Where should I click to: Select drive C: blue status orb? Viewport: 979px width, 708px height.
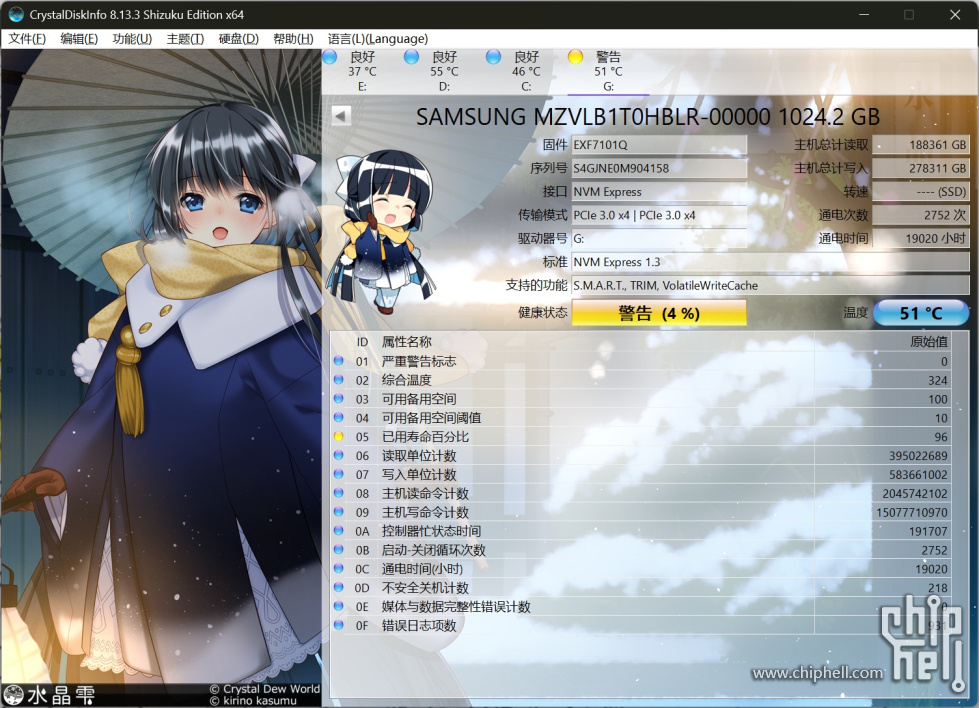493,57
